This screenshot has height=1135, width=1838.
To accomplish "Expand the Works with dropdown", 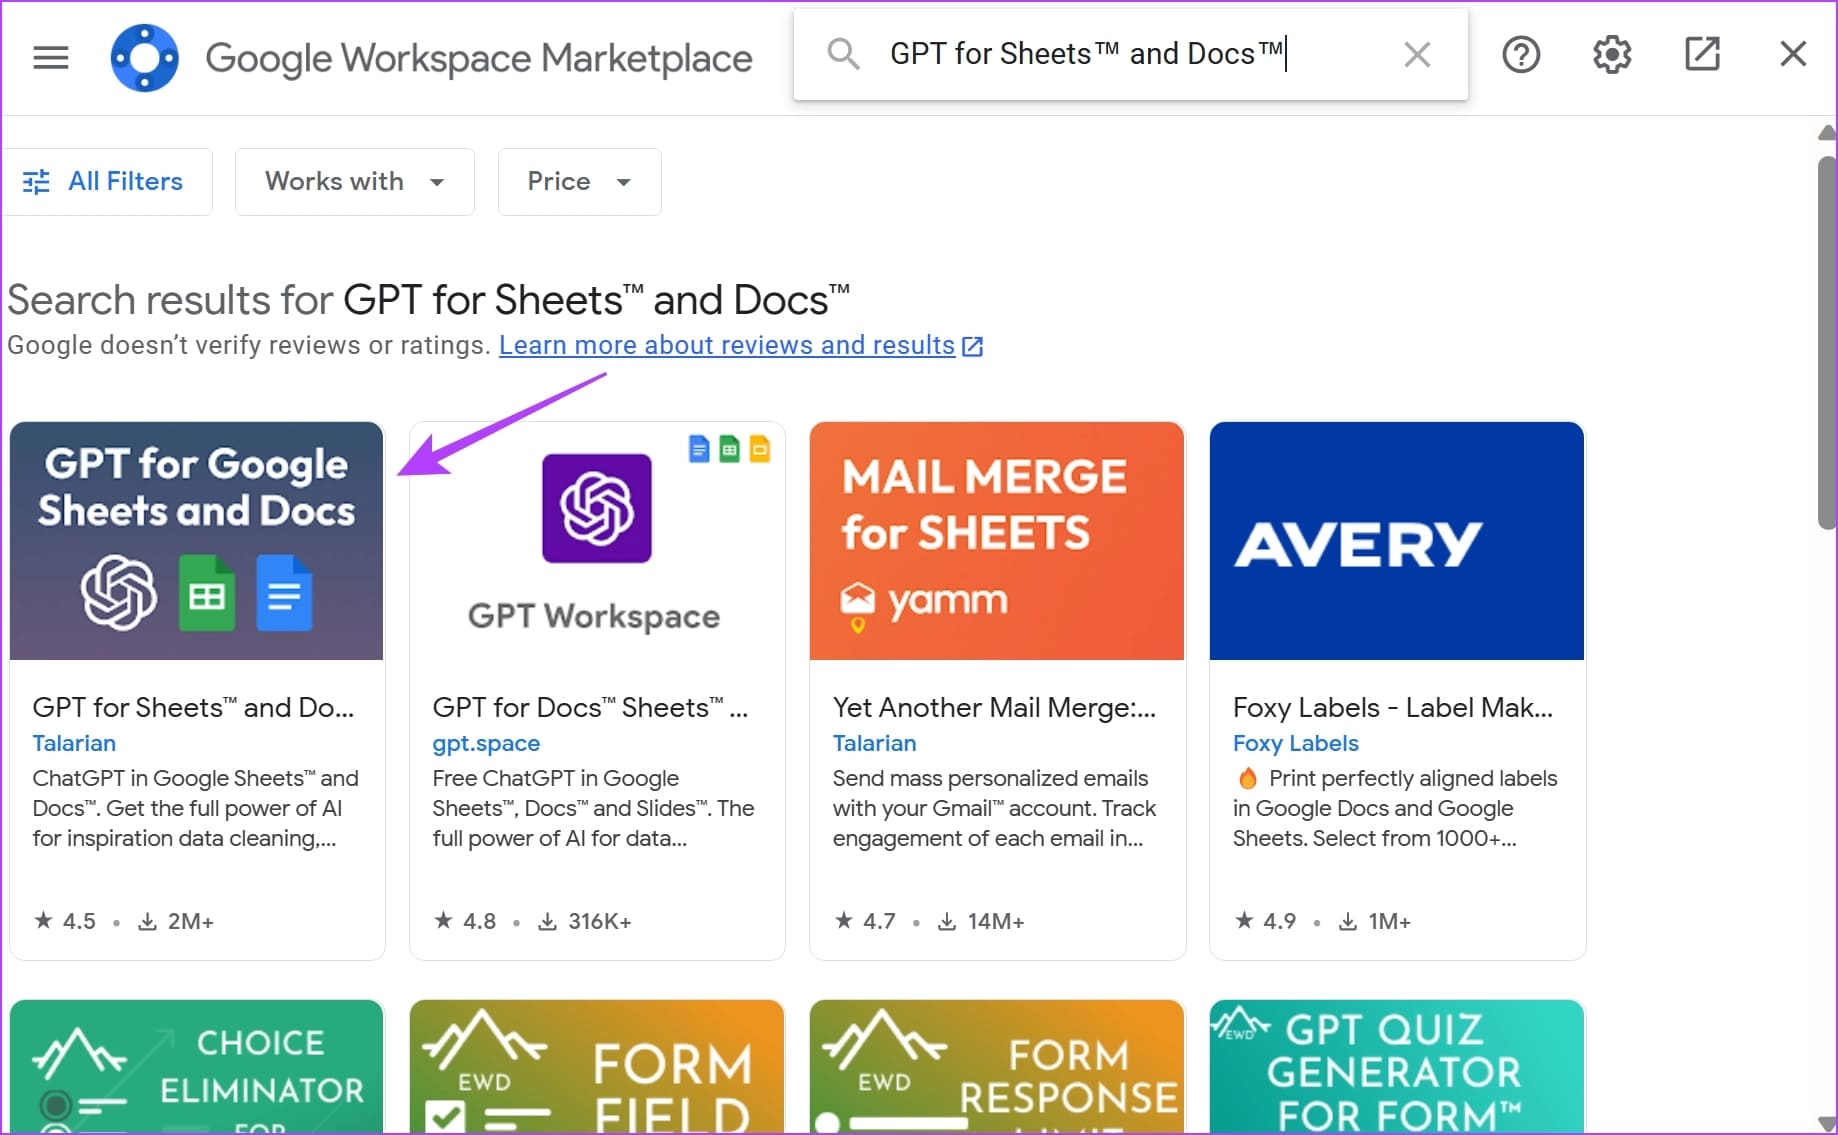I will (354, 181).
